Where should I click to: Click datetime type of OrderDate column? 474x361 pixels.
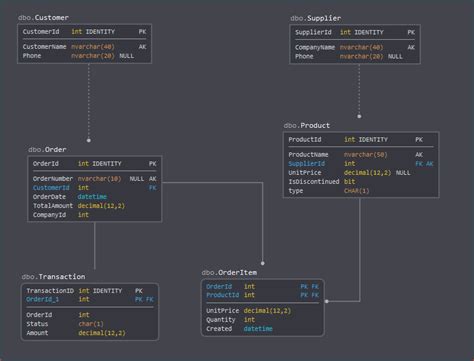(x=92, y=197)
